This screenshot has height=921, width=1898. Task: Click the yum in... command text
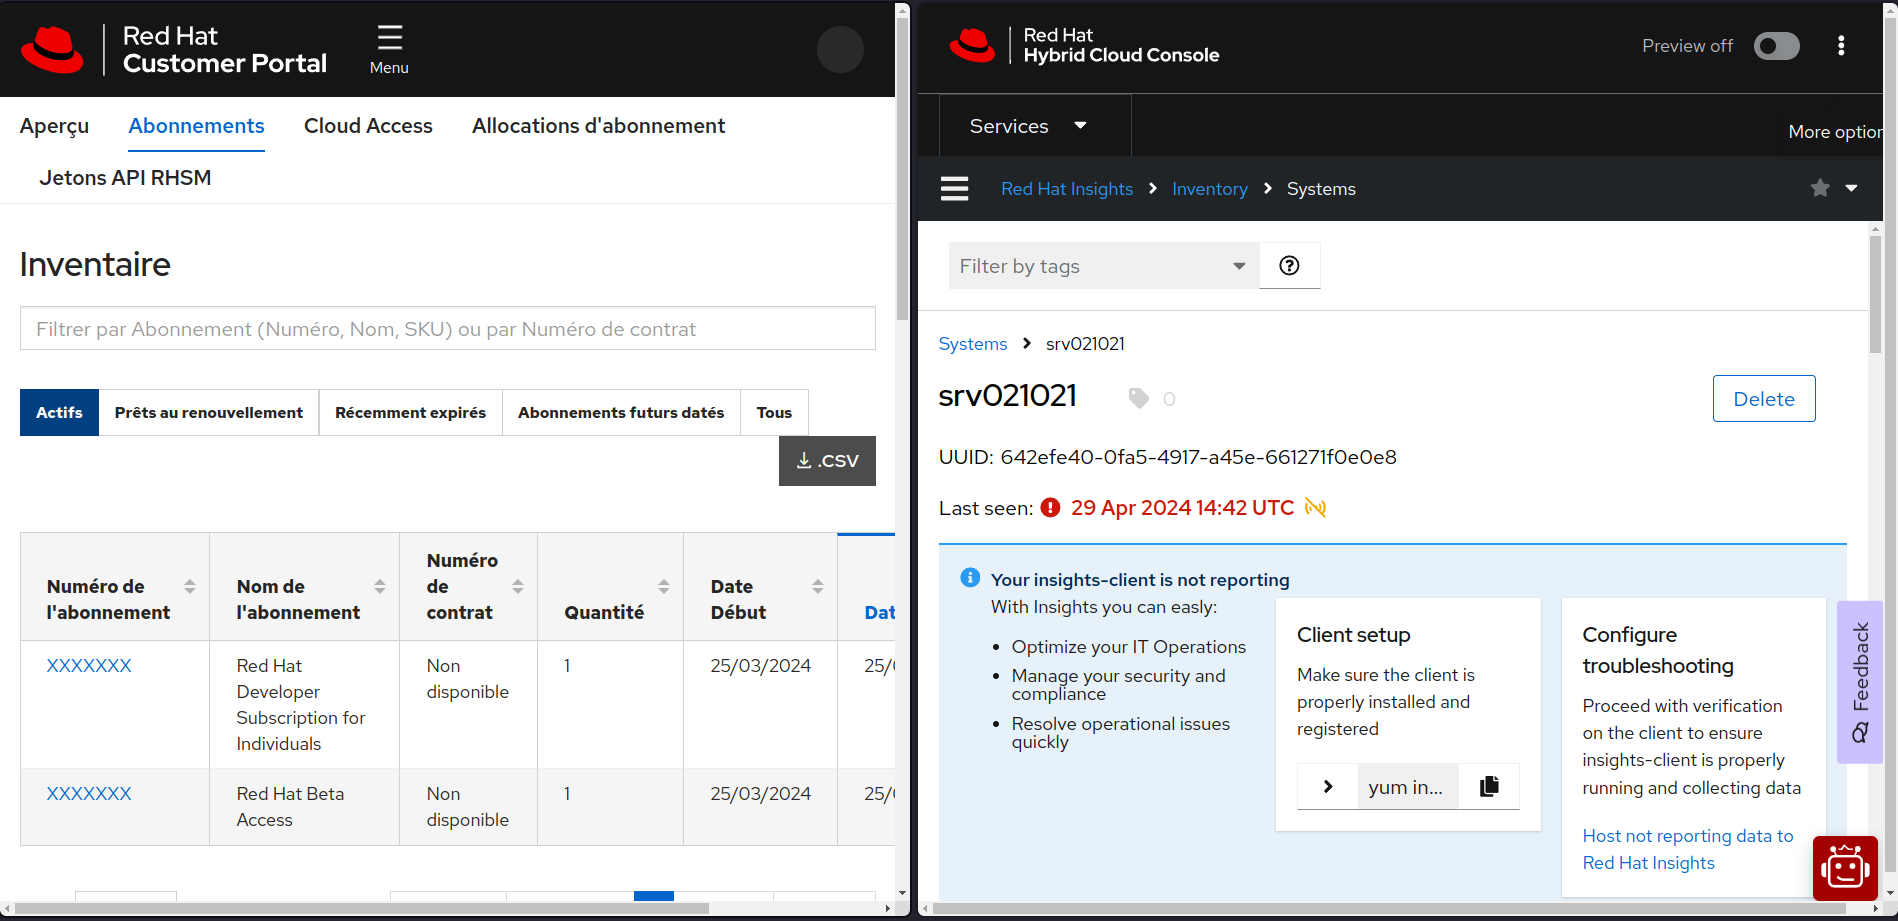click(1407, 787)
